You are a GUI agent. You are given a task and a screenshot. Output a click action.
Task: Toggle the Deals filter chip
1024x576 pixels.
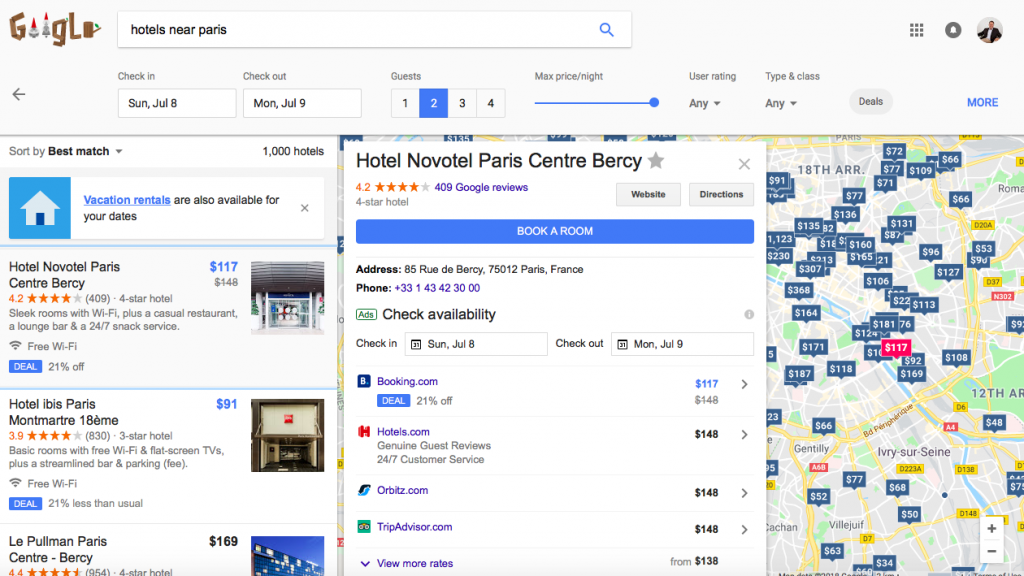tap(871, 102)
